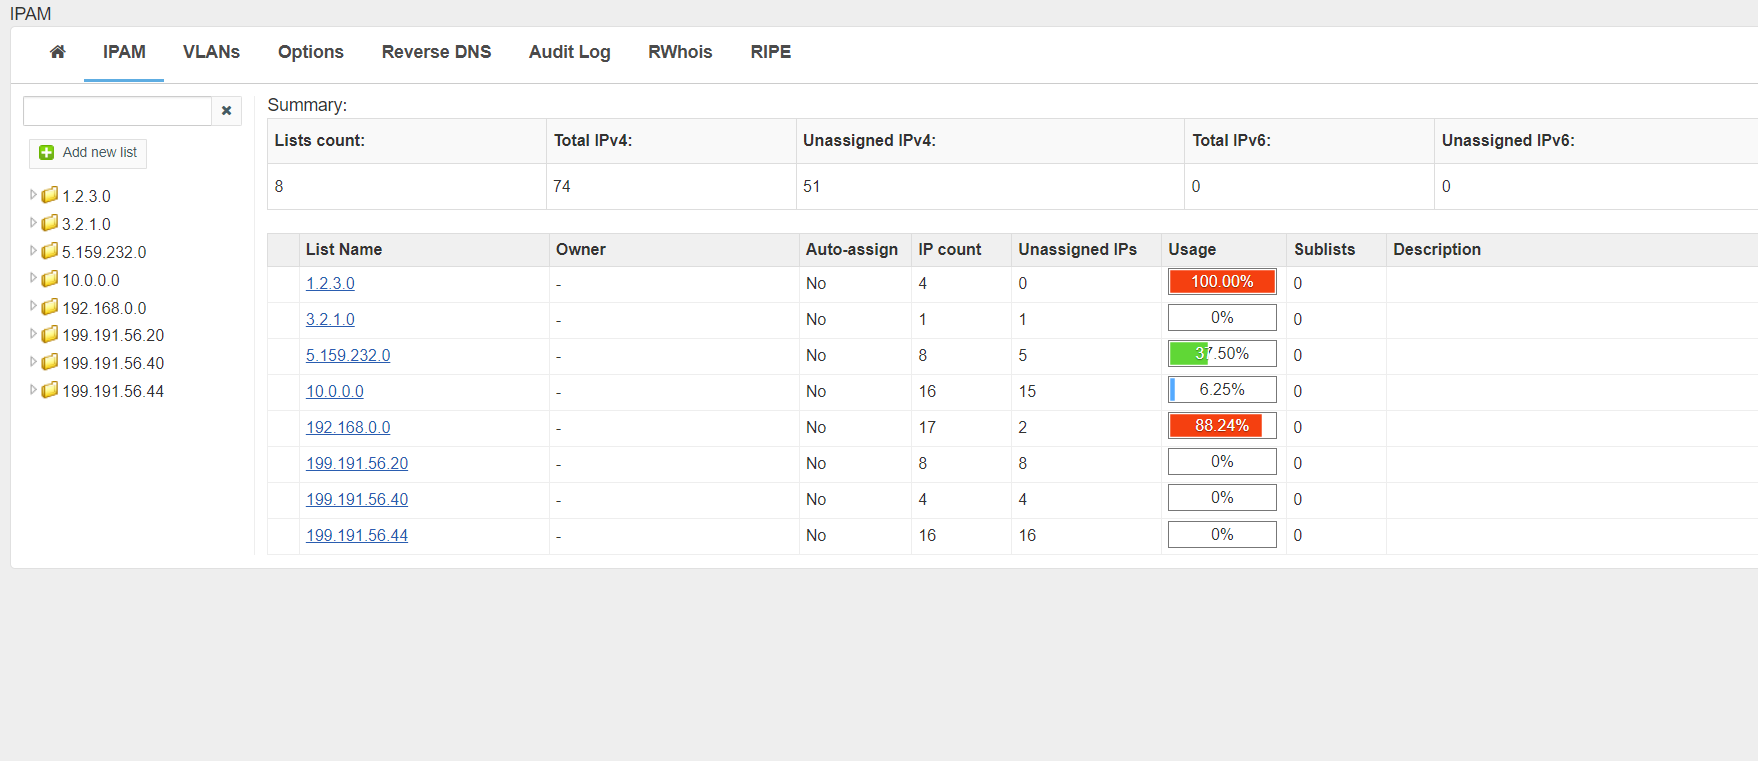1758x761 pixels.
Task: Focus the list search input field
Action: (117, 111)
